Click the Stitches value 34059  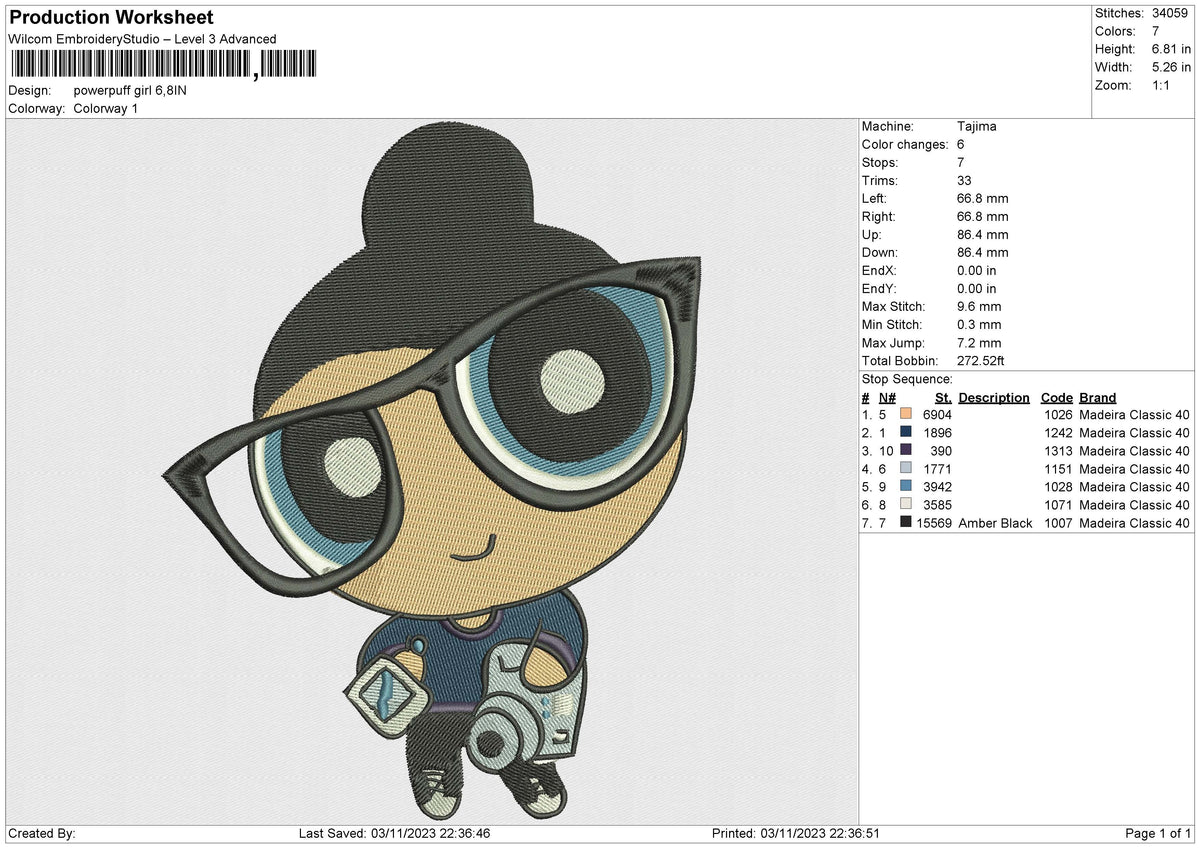1172,14
